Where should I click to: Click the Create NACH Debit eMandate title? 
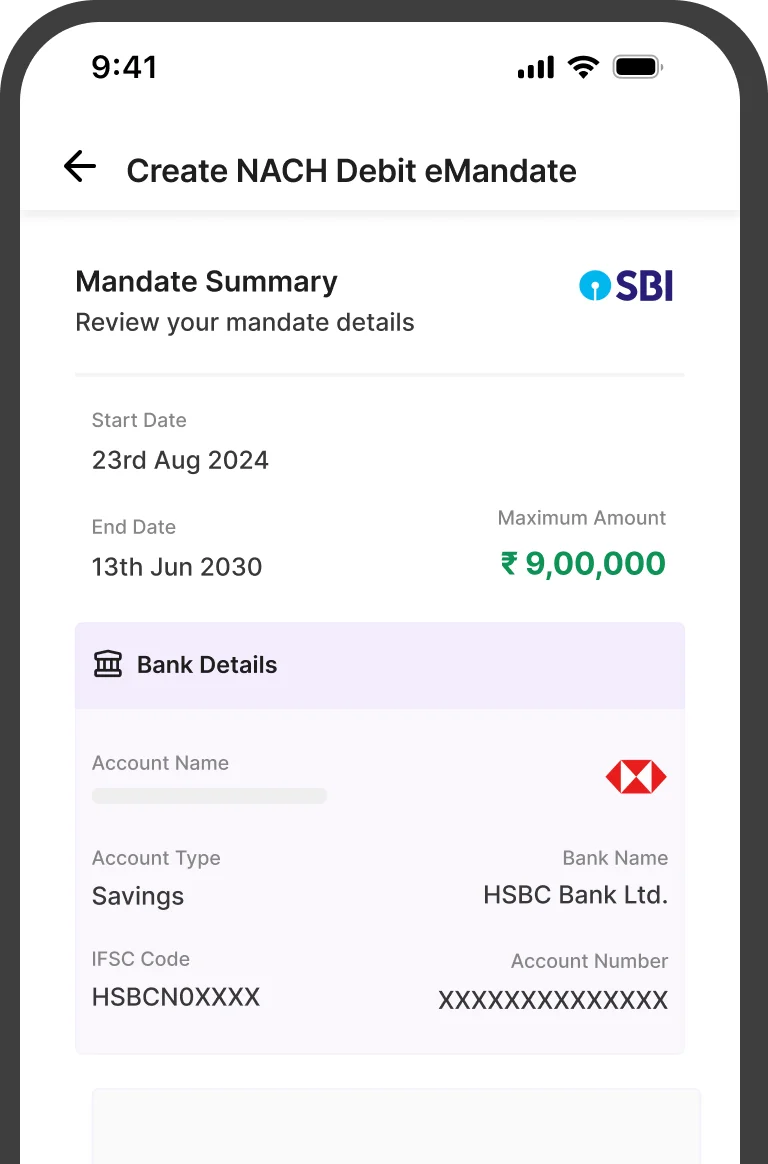click(351, 170)
